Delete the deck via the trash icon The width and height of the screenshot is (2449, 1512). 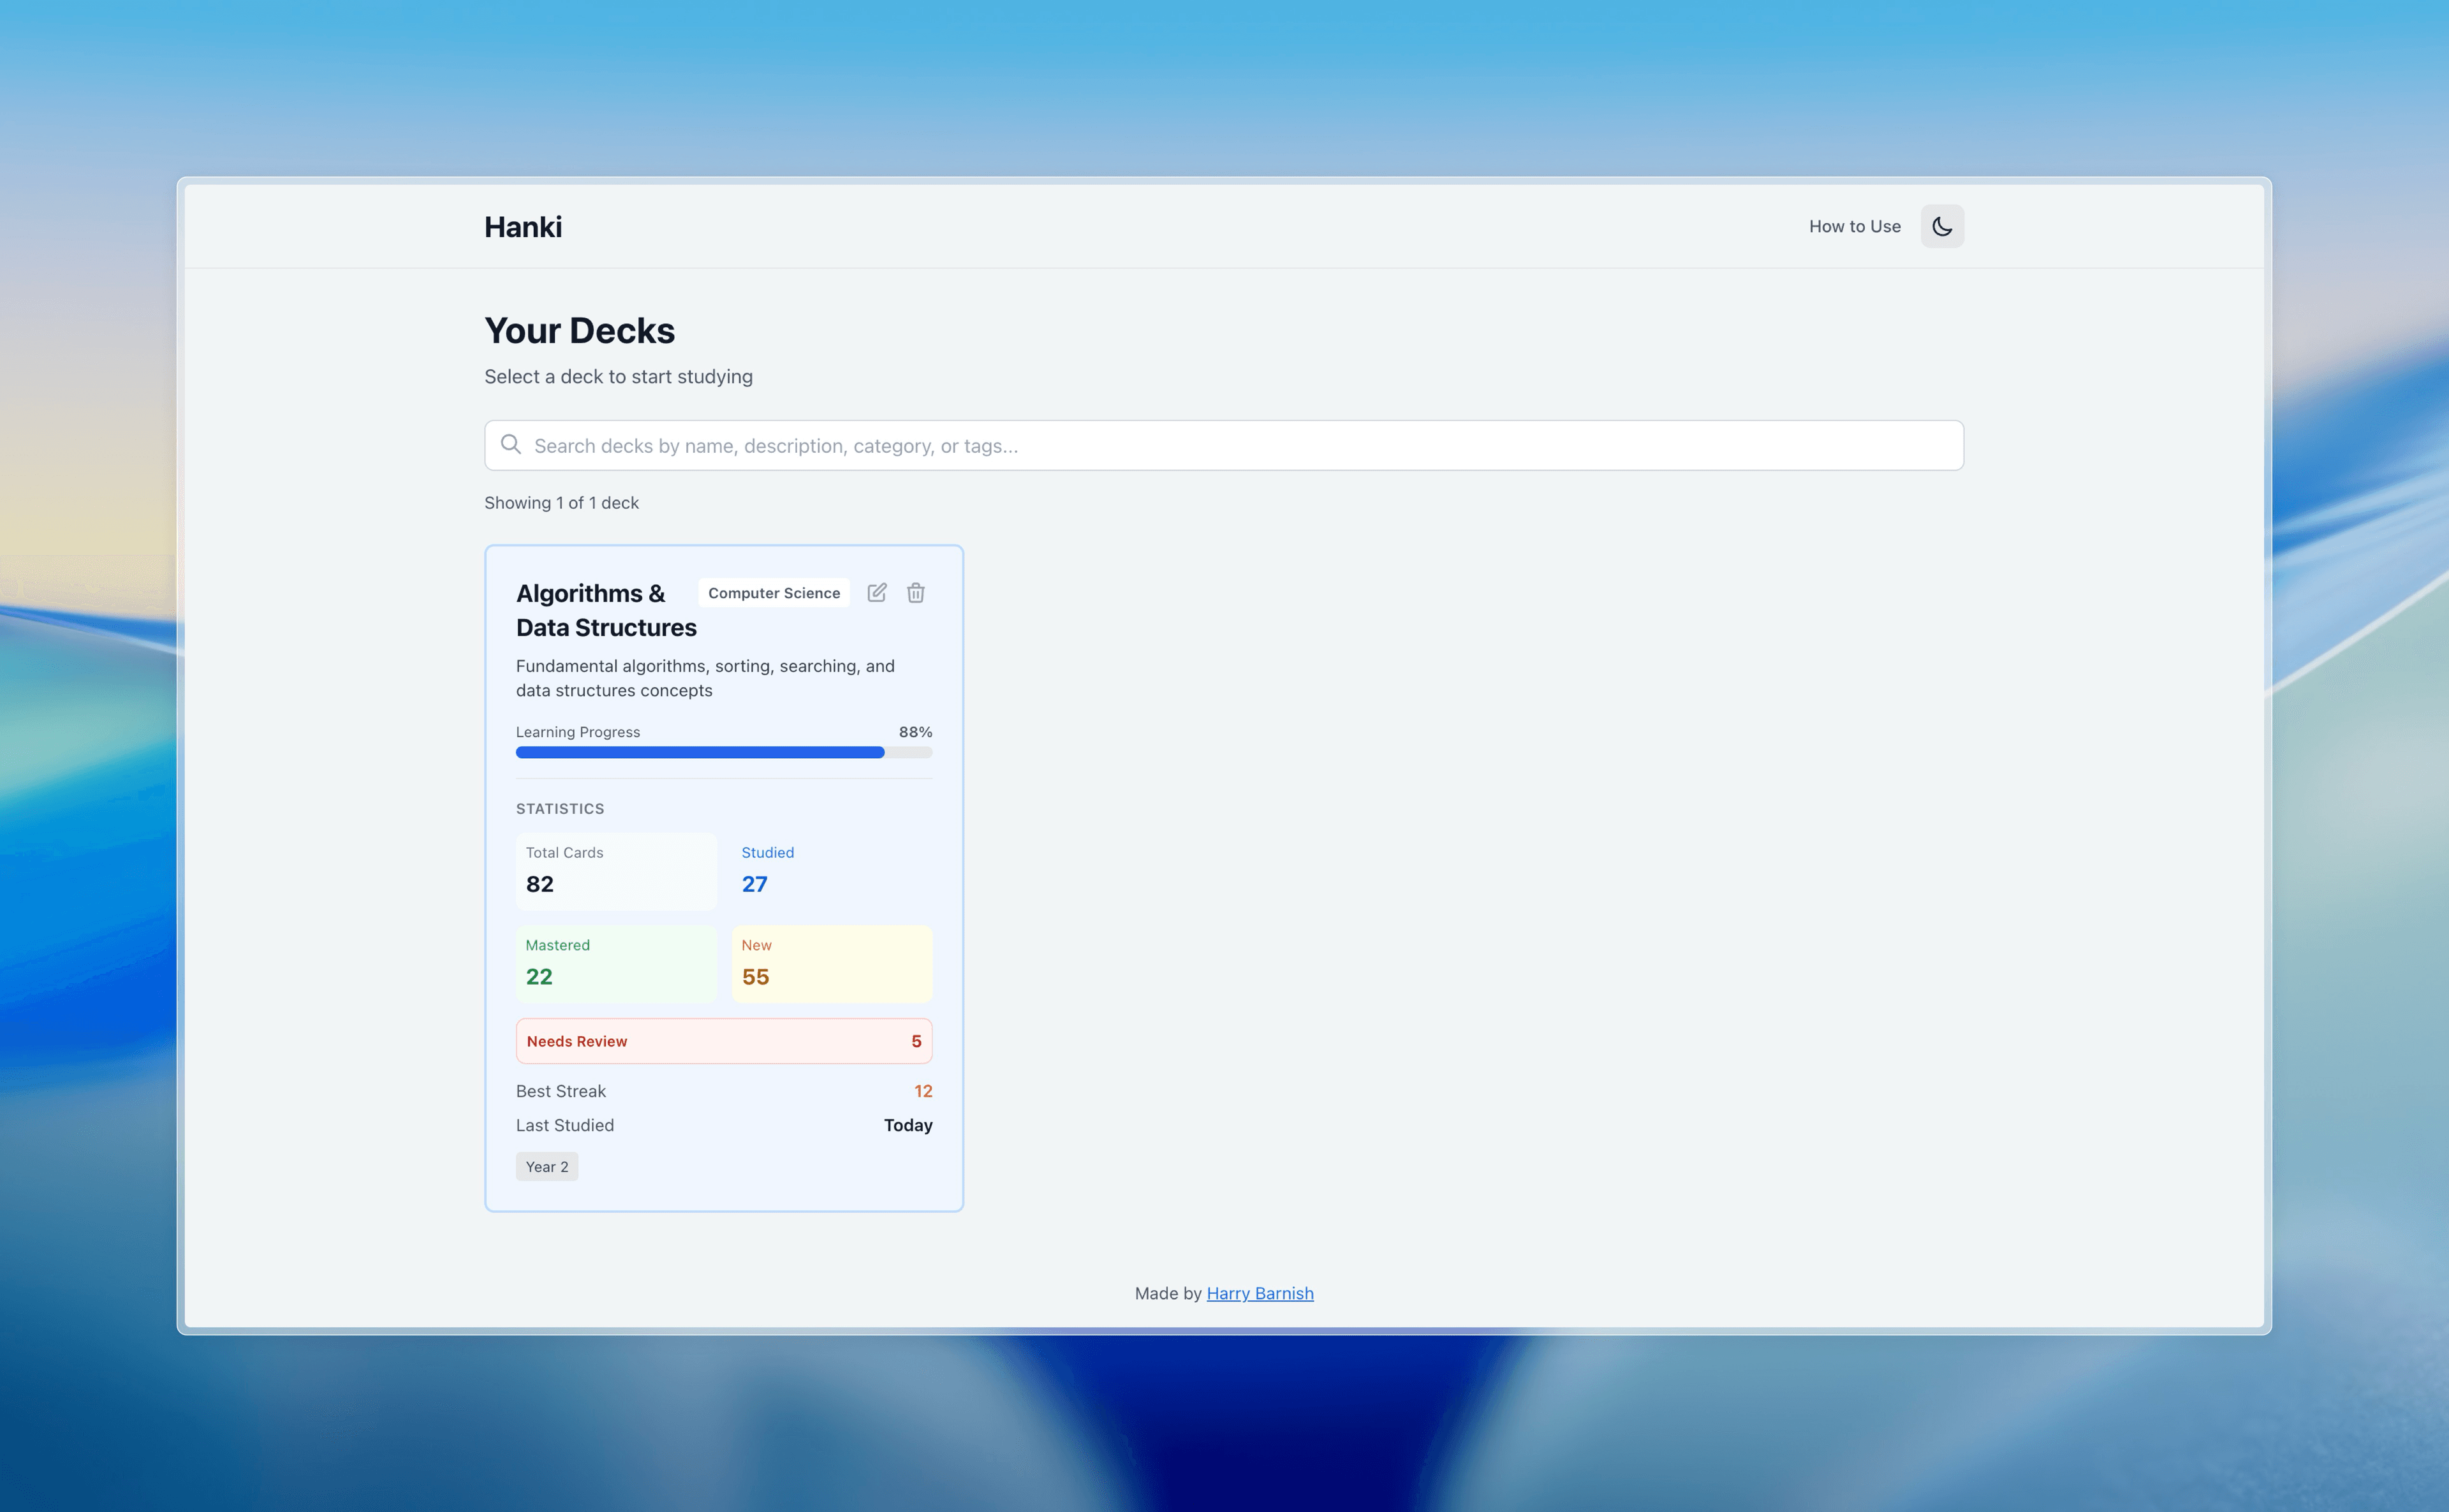pyautogui.click(x=915, y=593)
